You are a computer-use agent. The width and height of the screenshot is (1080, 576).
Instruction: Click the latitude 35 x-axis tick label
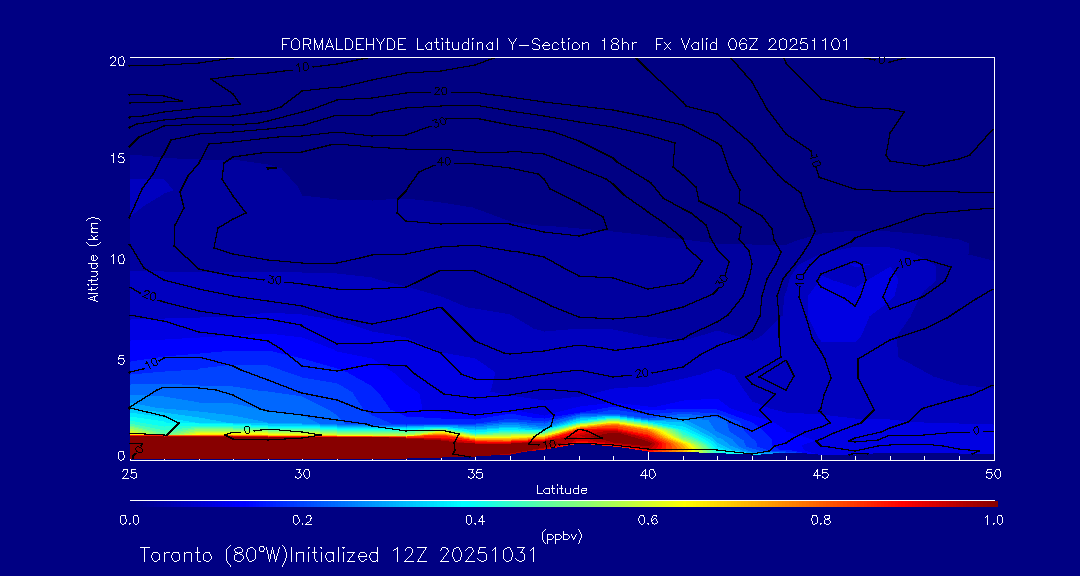[475, 472]
